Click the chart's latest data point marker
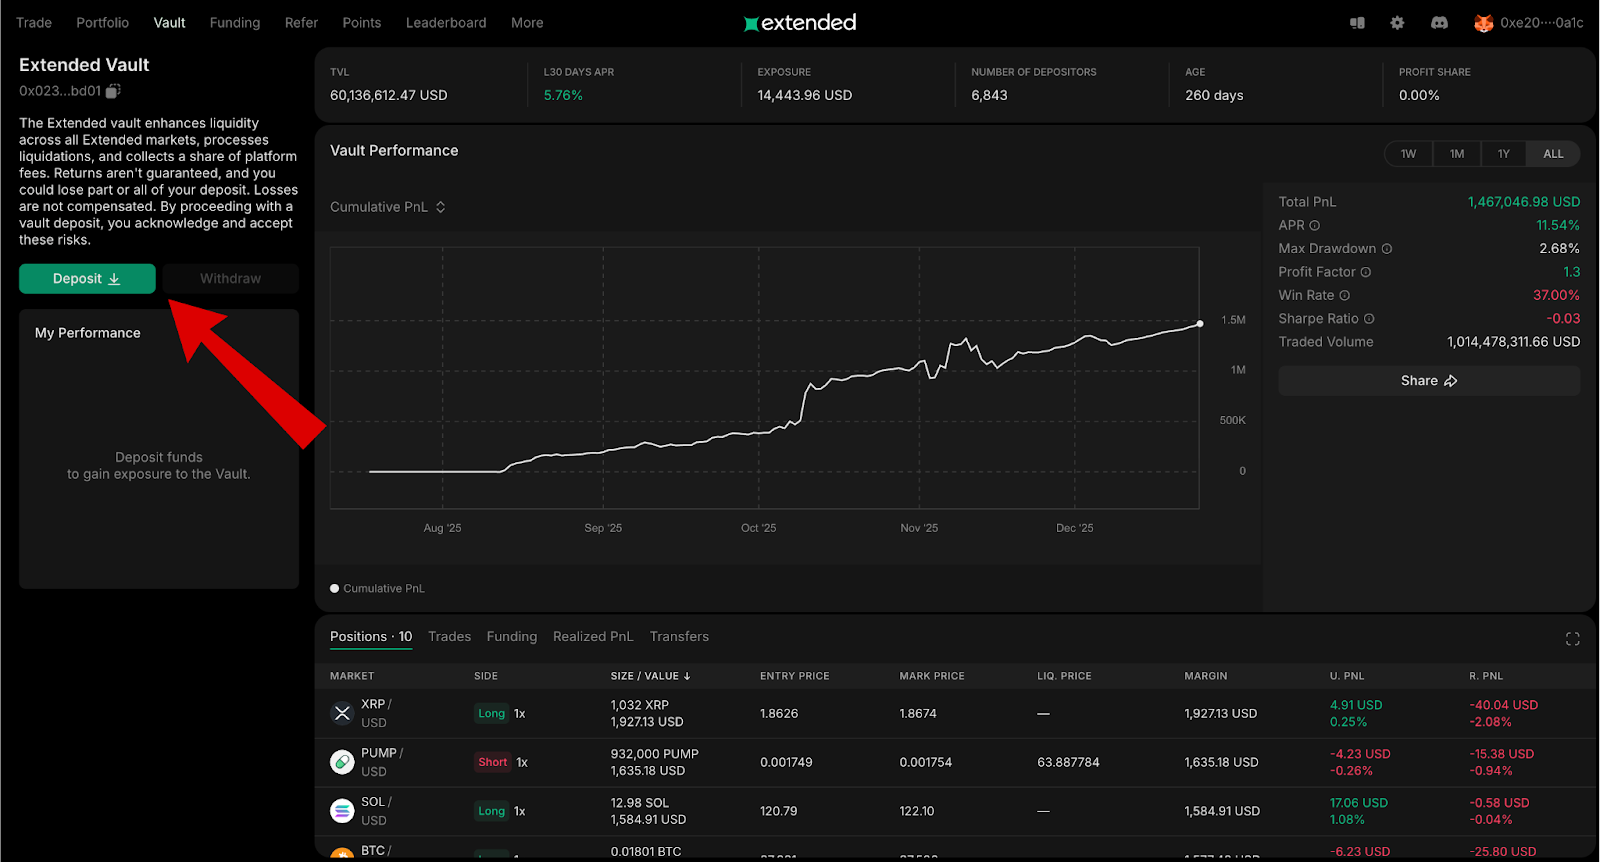Viewport: 1600px width, 862px height. 1200,324
